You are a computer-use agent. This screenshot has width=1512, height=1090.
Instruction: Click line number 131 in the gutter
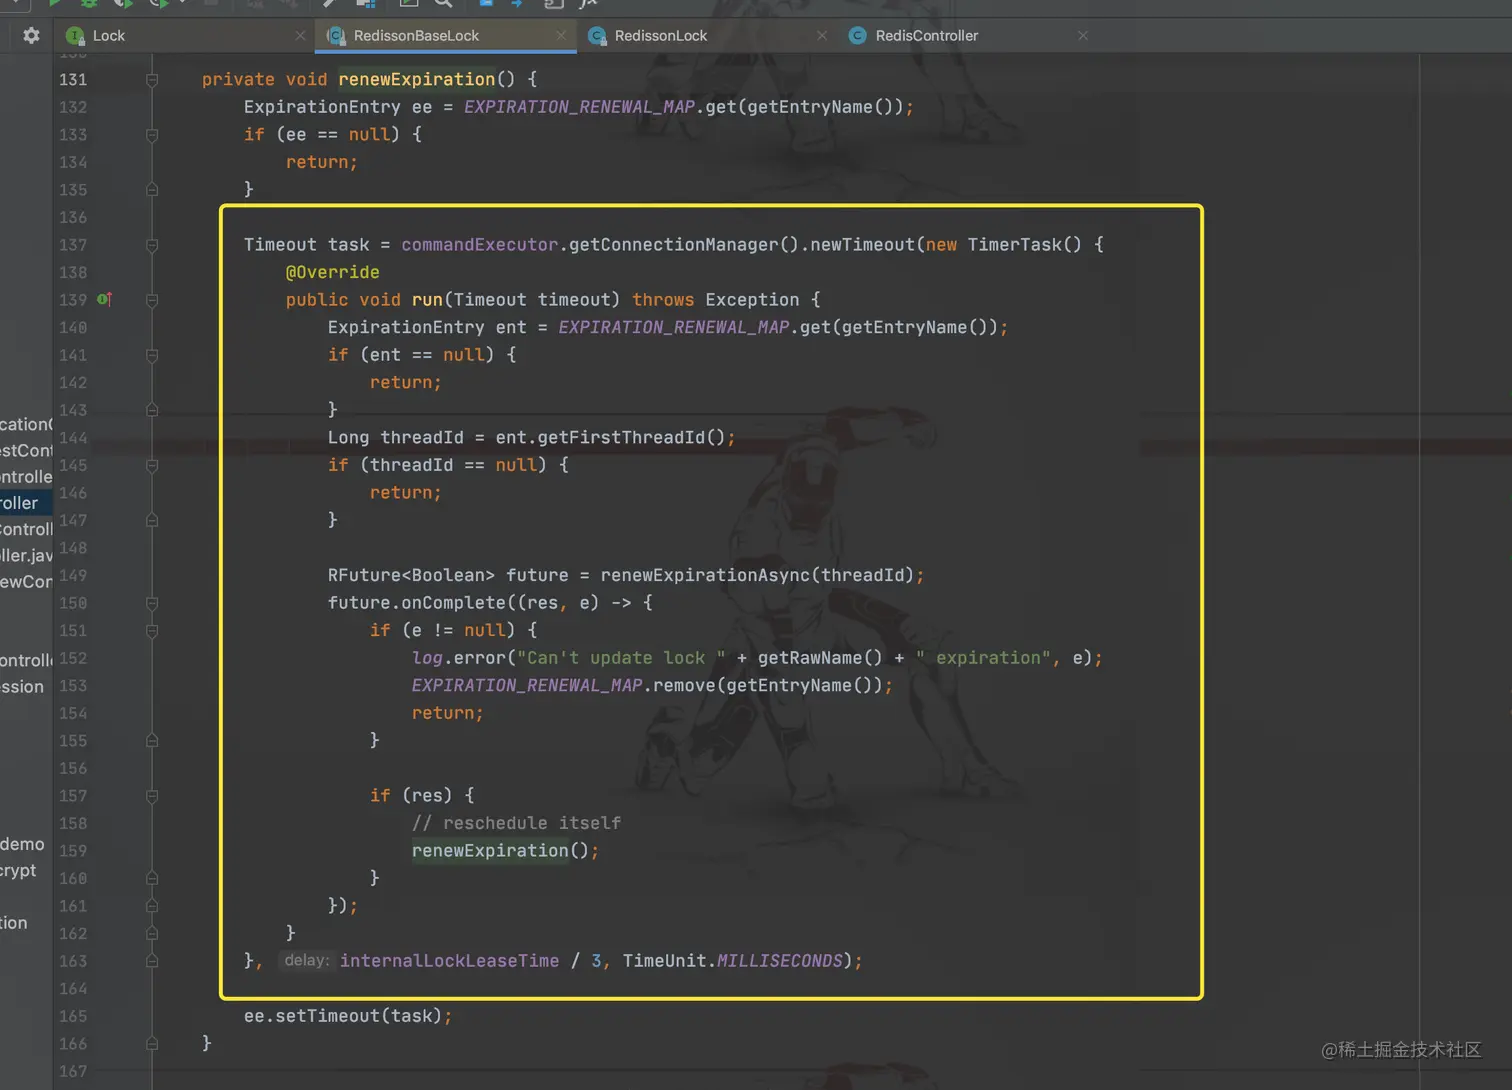point(73,79)
